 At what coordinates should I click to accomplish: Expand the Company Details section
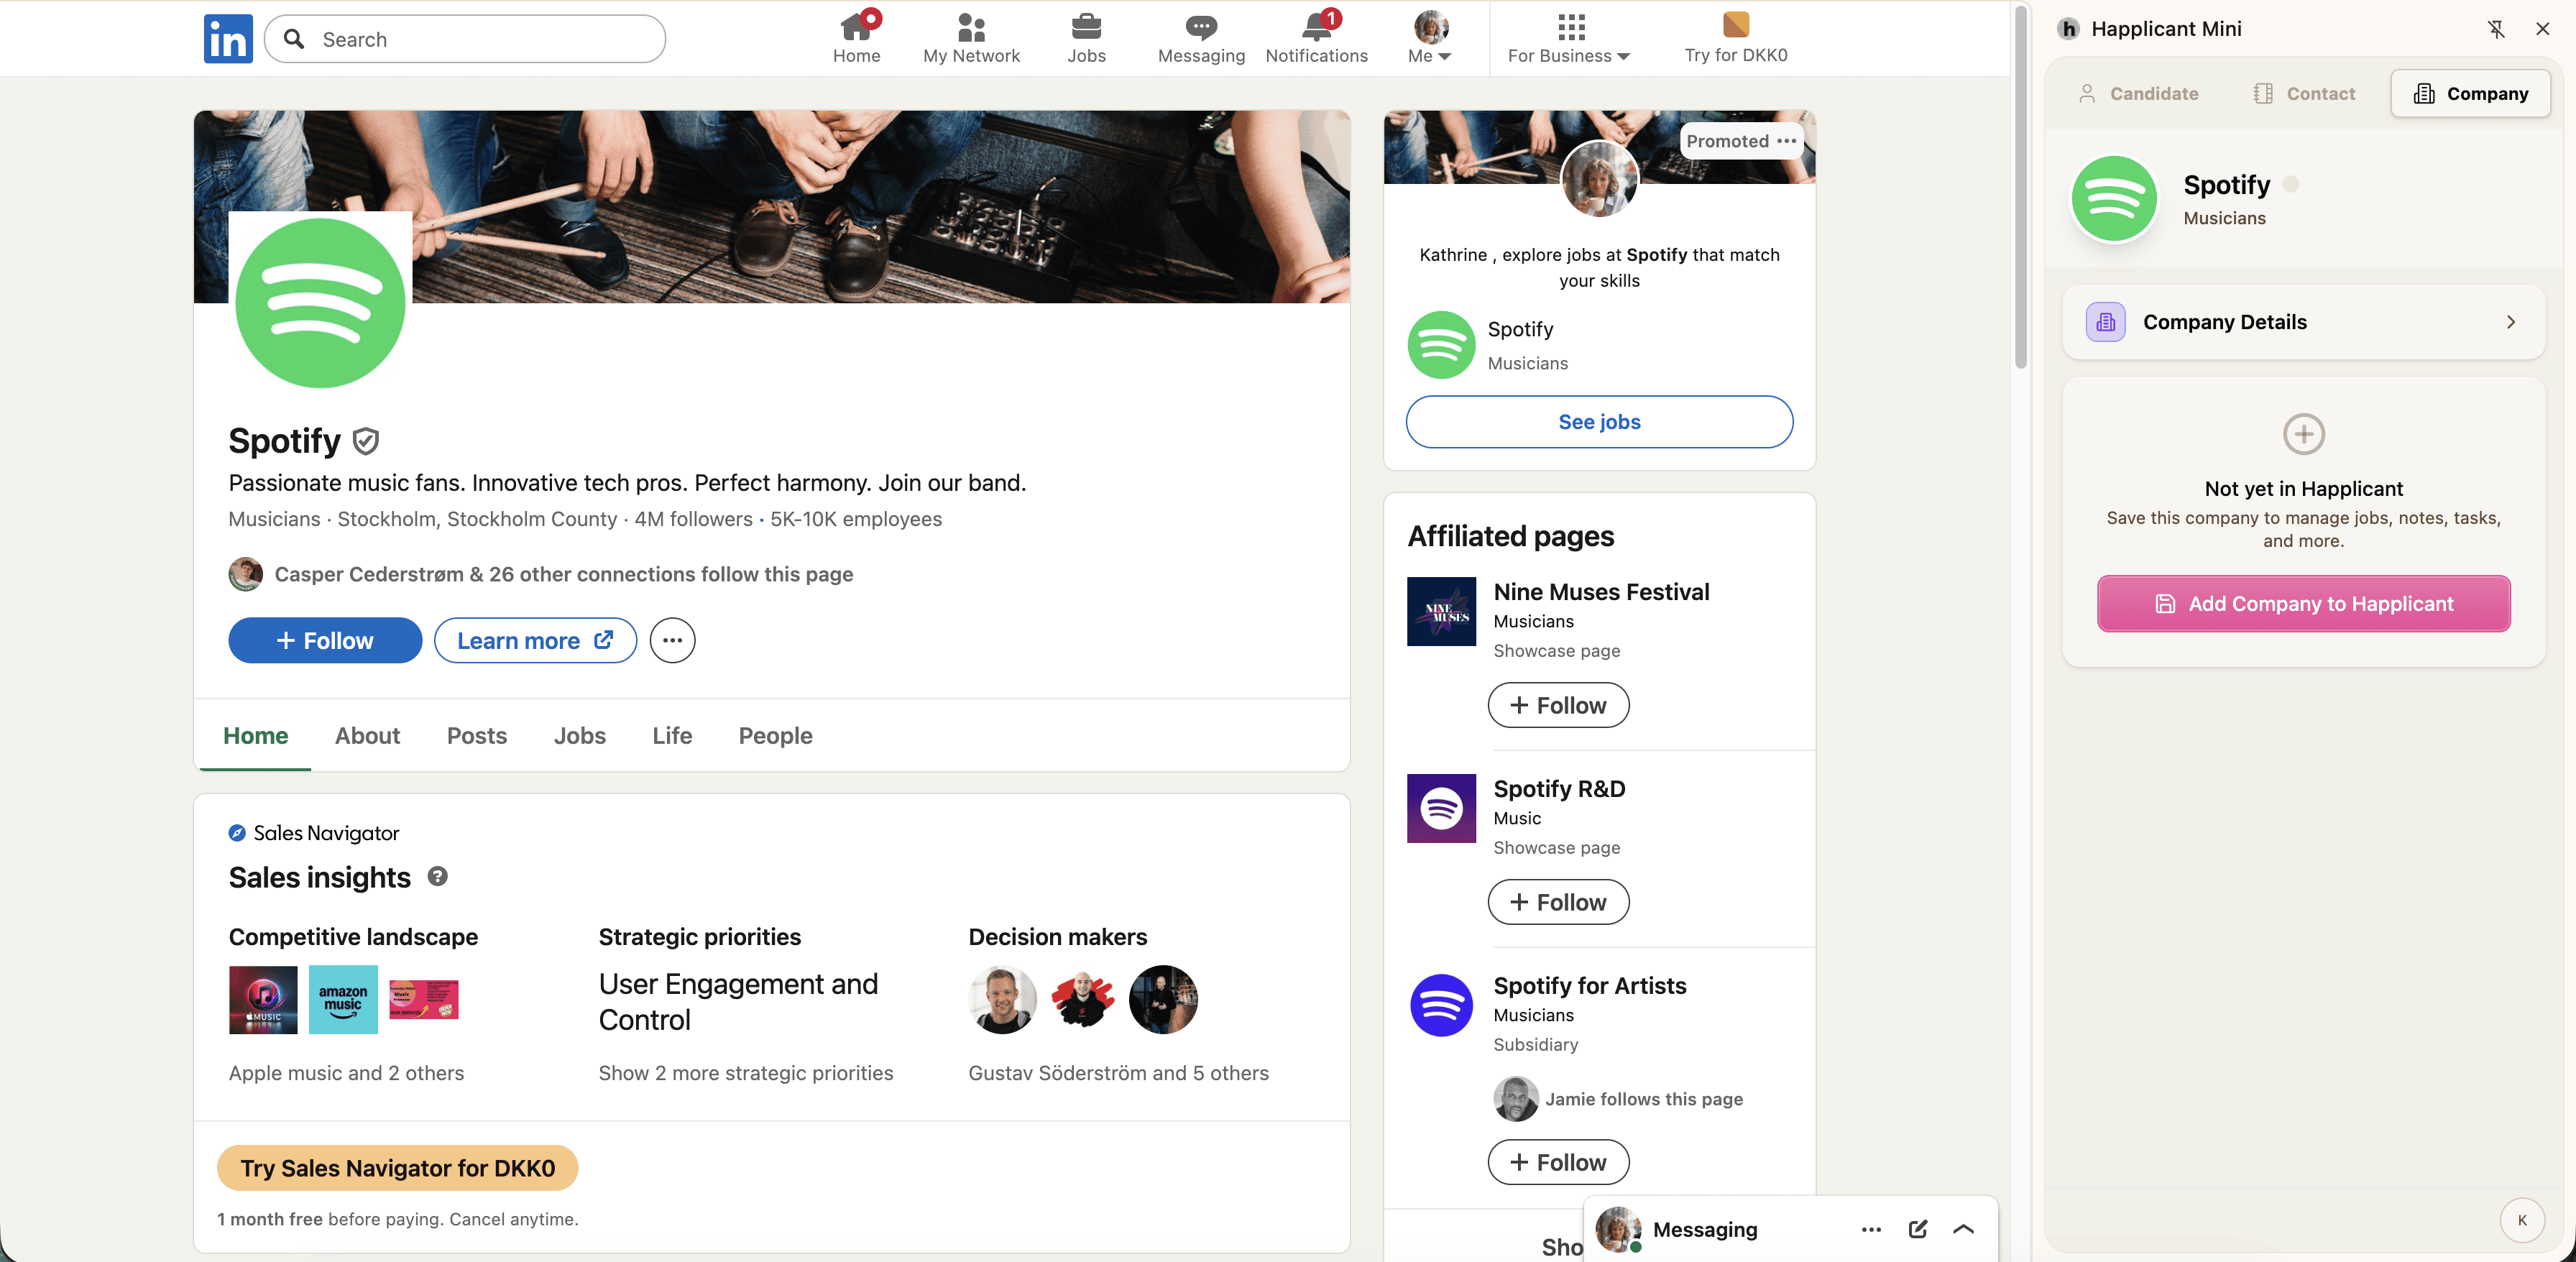(2302, 322)
